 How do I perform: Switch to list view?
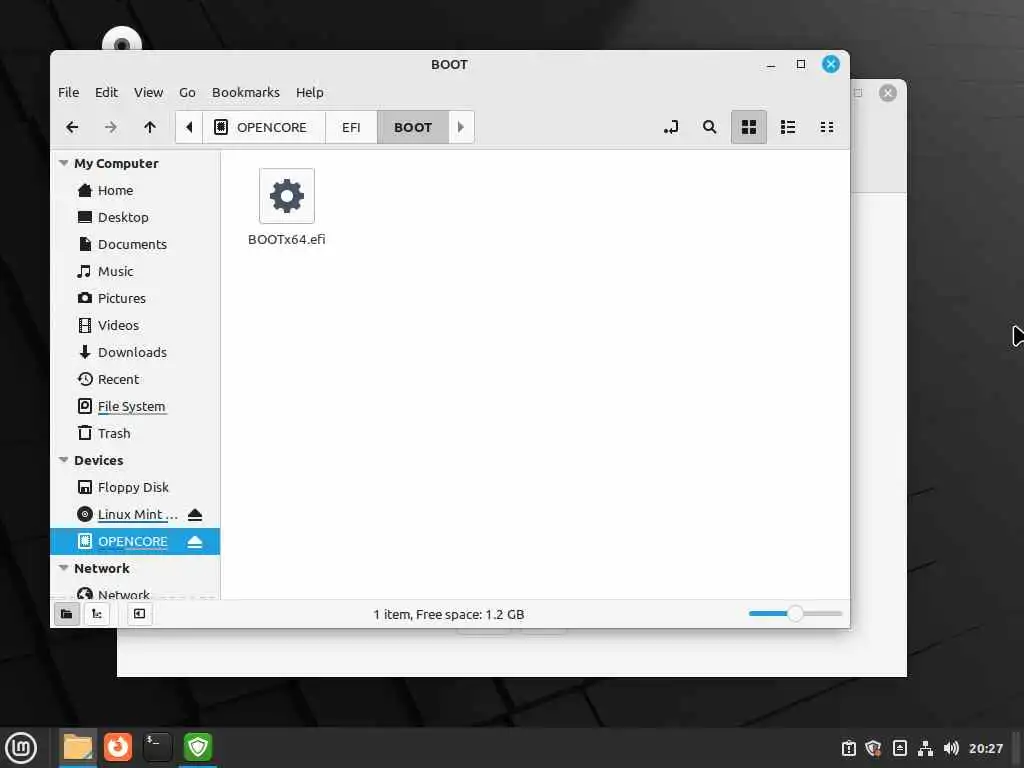point(788,127)
